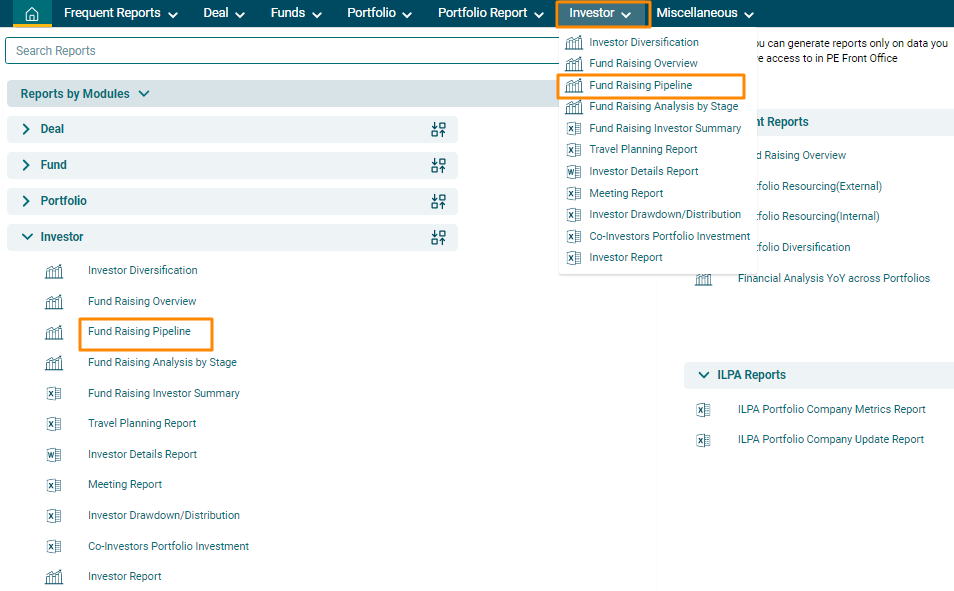Open Financial Analysis YoY across Portfolios report
The height and width of the screenshot is (591, 954).
(833, 279)
